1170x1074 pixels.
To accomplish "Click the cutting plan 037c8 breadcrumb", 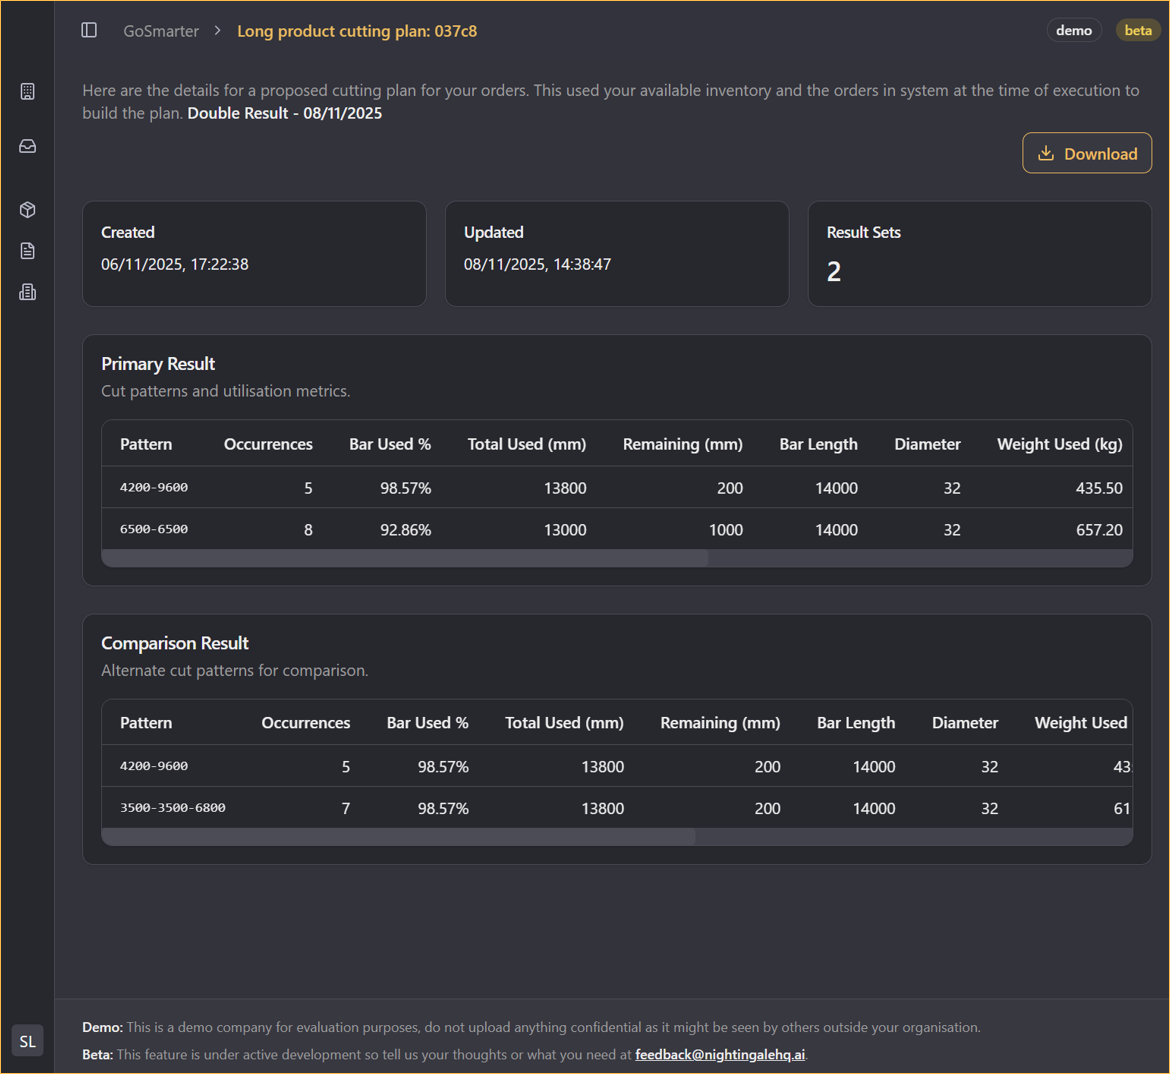I will 356,31.
